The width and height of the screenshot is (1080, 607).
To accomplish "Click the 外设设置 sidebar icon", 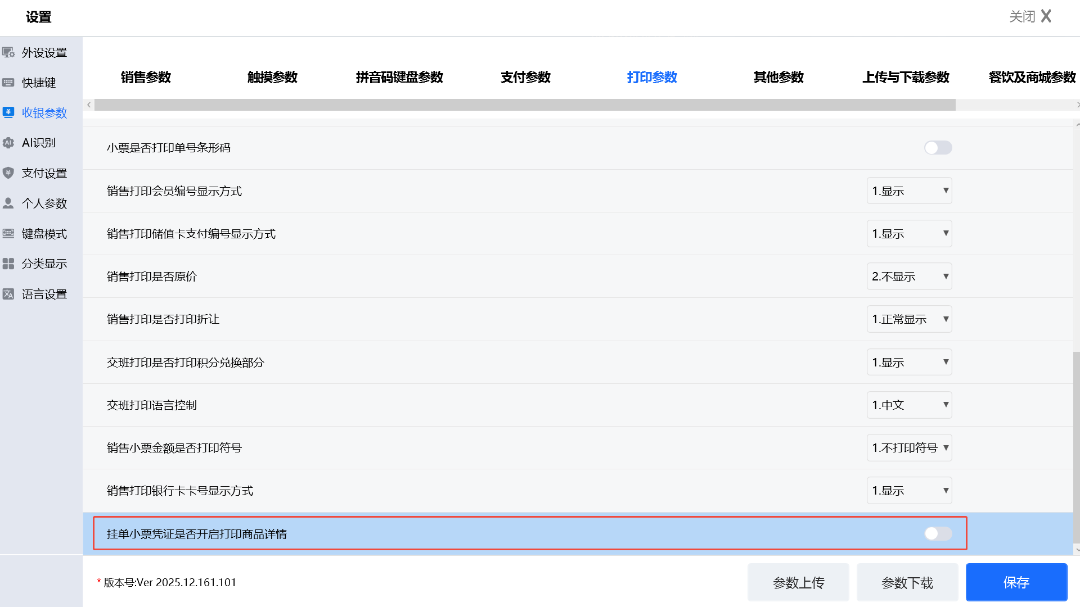I will [9, 52].
